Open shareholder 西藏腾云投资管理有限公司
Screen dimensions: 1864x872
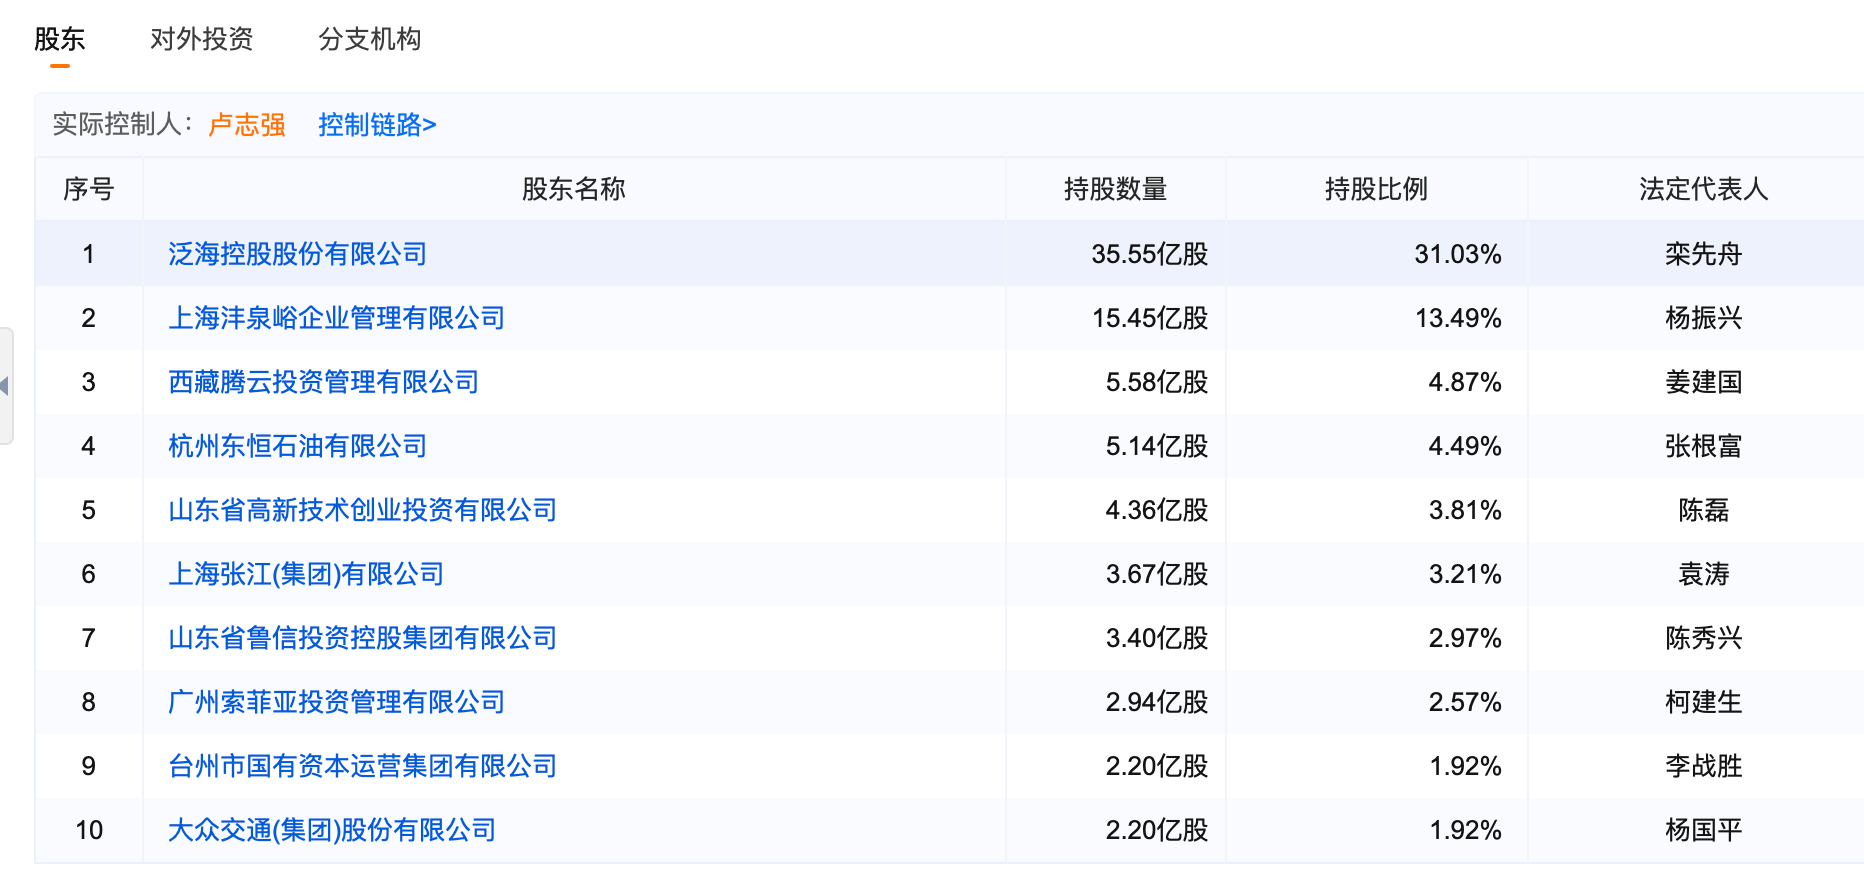click(324, 382)
